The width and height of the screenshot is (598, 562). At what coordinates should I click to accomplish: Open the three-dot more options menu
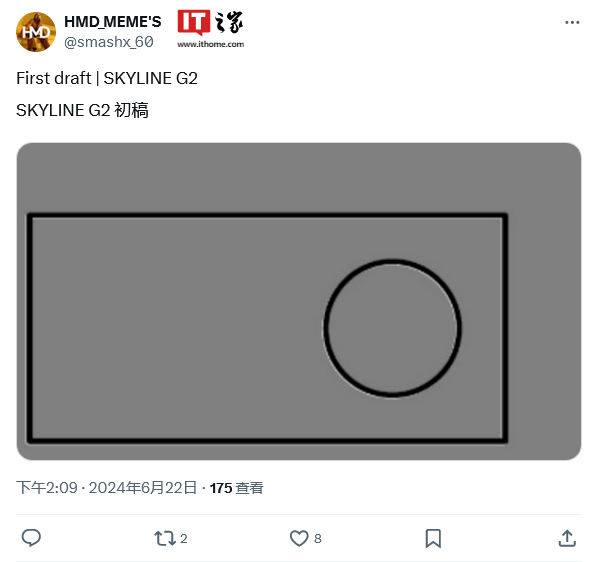click(x=572, y=22)
